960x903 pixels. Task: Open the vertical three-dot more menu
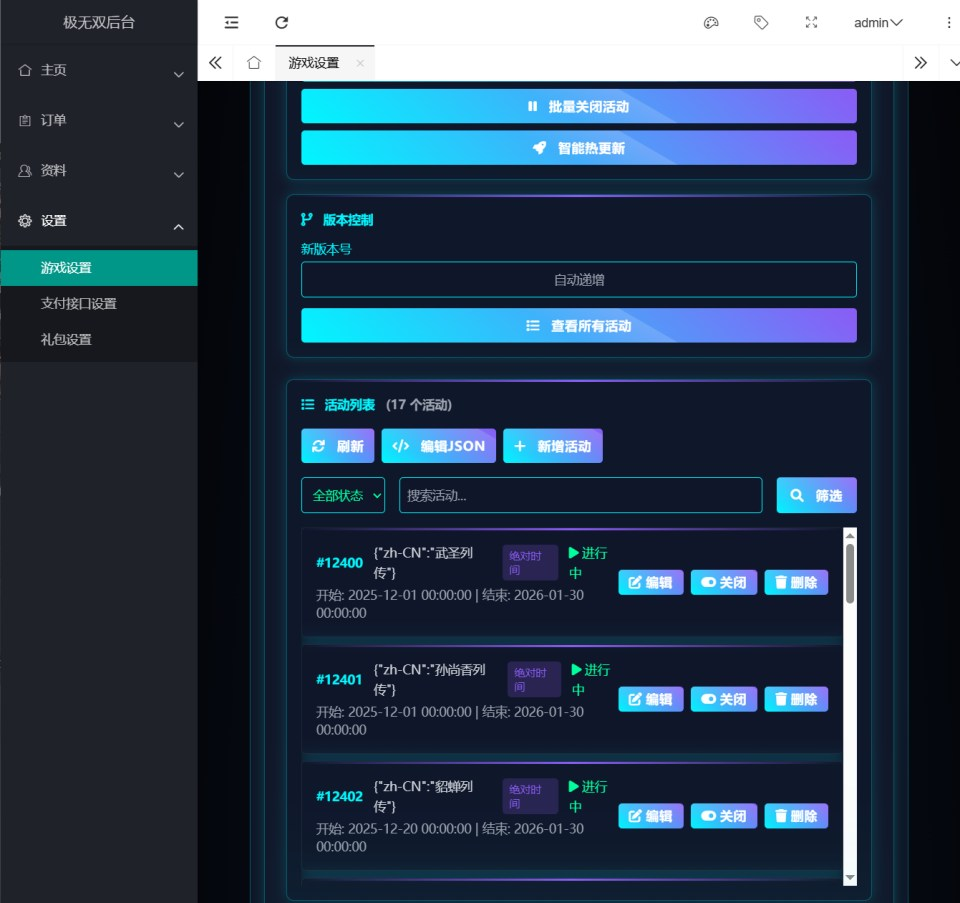coord(948,22)
